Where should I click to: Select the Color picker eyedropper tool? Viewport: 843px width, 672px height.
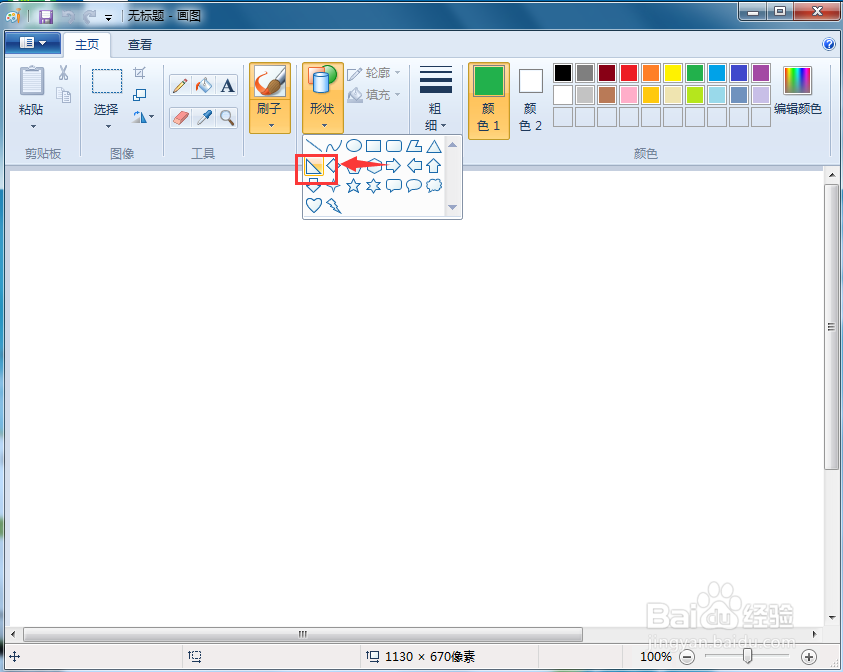(204, 117)
